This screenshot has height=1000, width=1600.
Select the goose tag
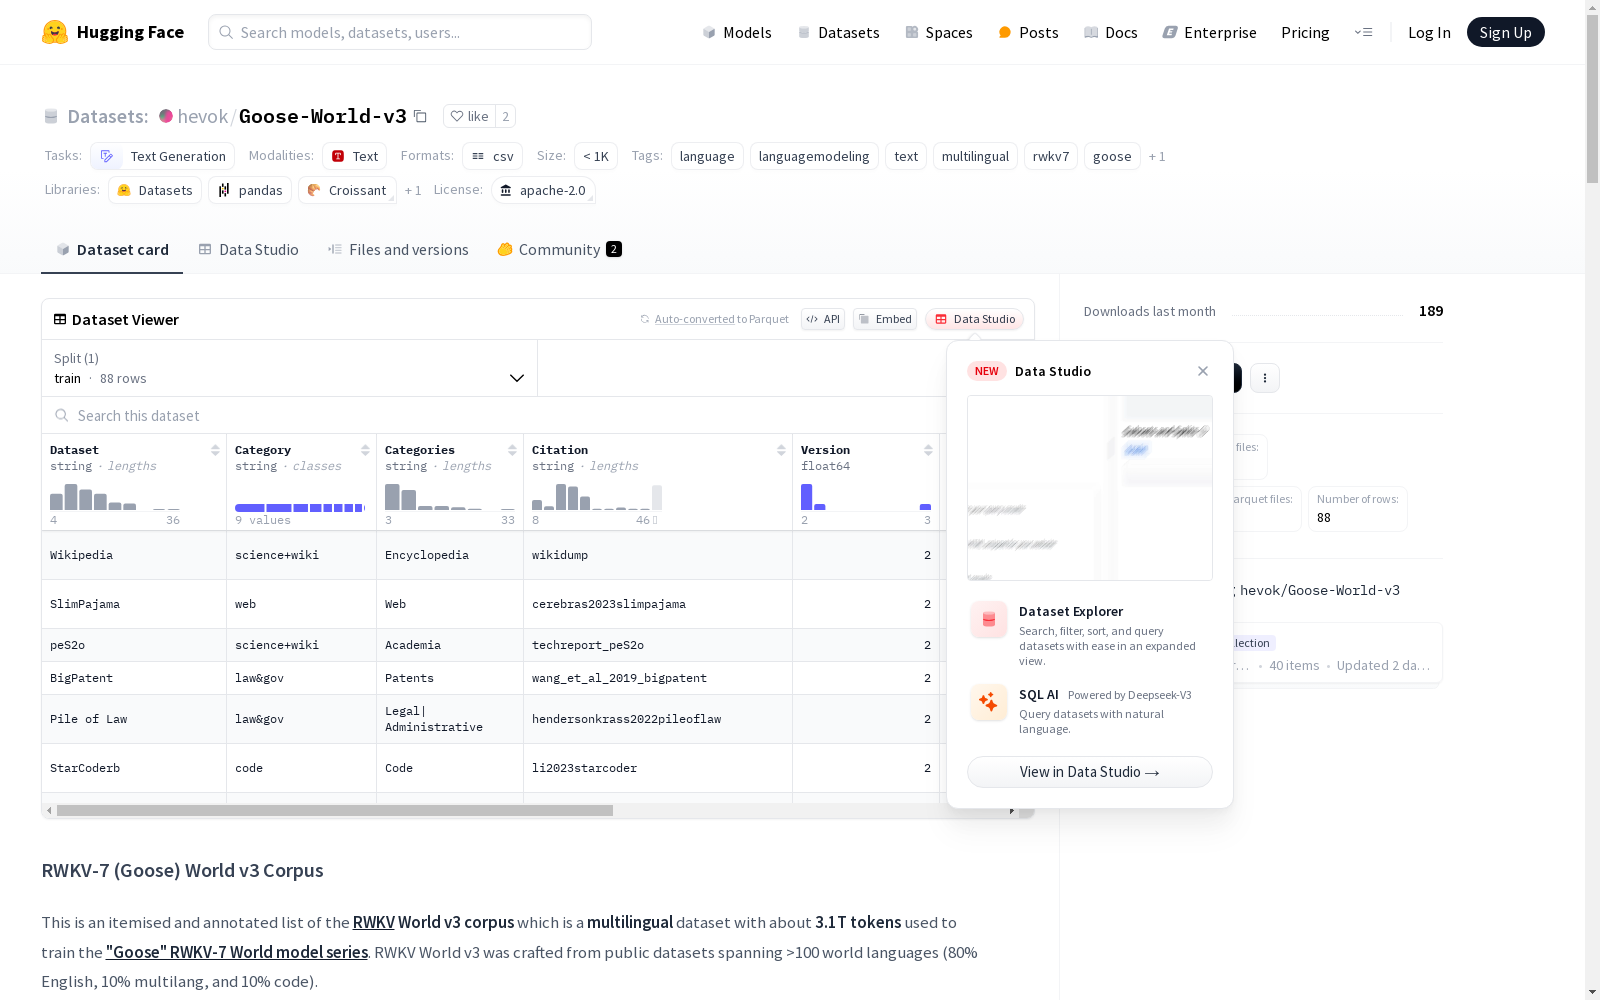click(1112, 156)
